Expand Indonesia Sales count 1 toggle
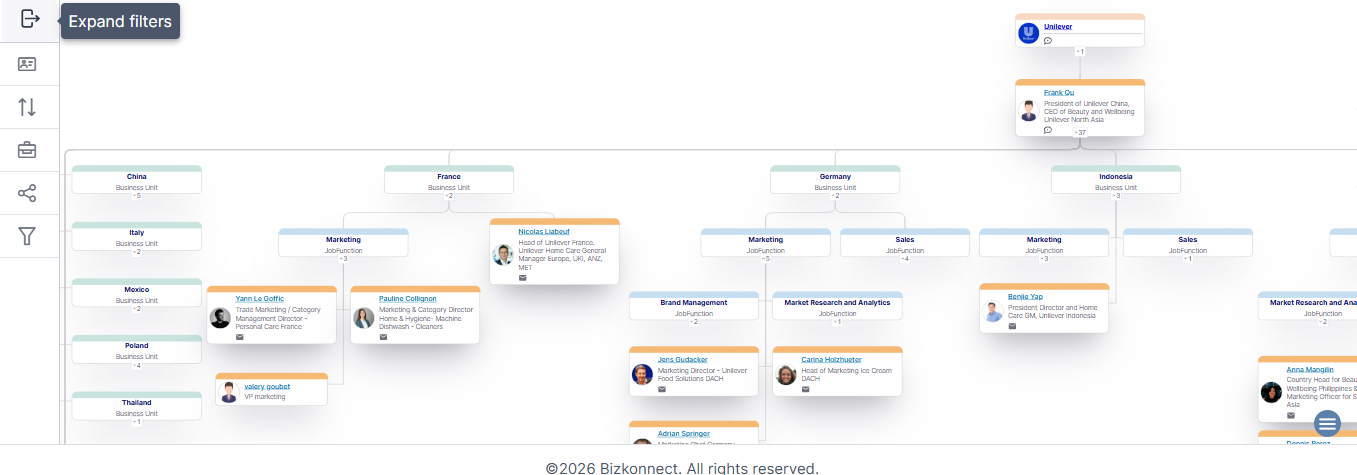1357x475 pixels. [x=1188, y=258]
